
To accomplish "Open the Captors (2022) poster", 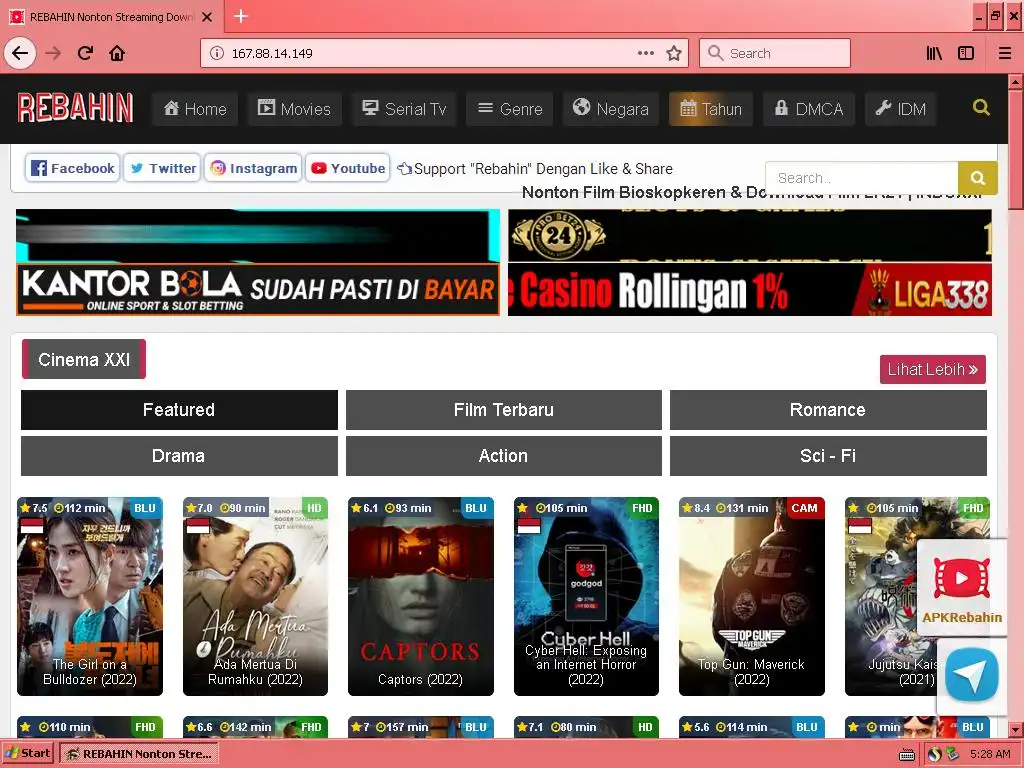I will pyautogui.click(x=421, y=596).
